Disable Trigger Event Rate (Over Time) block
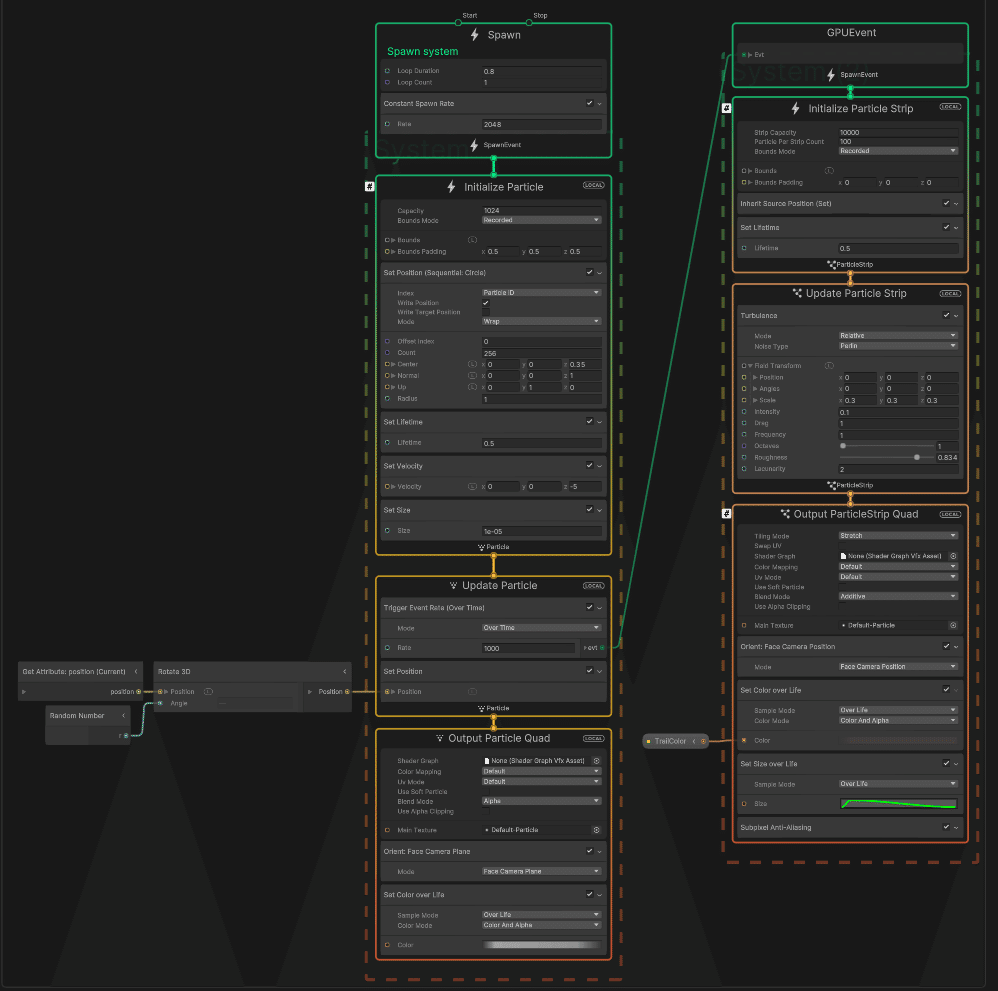Image resolution: width=998 pixels, height=991 pixels. pyautogui.click(x=589, y=607)
